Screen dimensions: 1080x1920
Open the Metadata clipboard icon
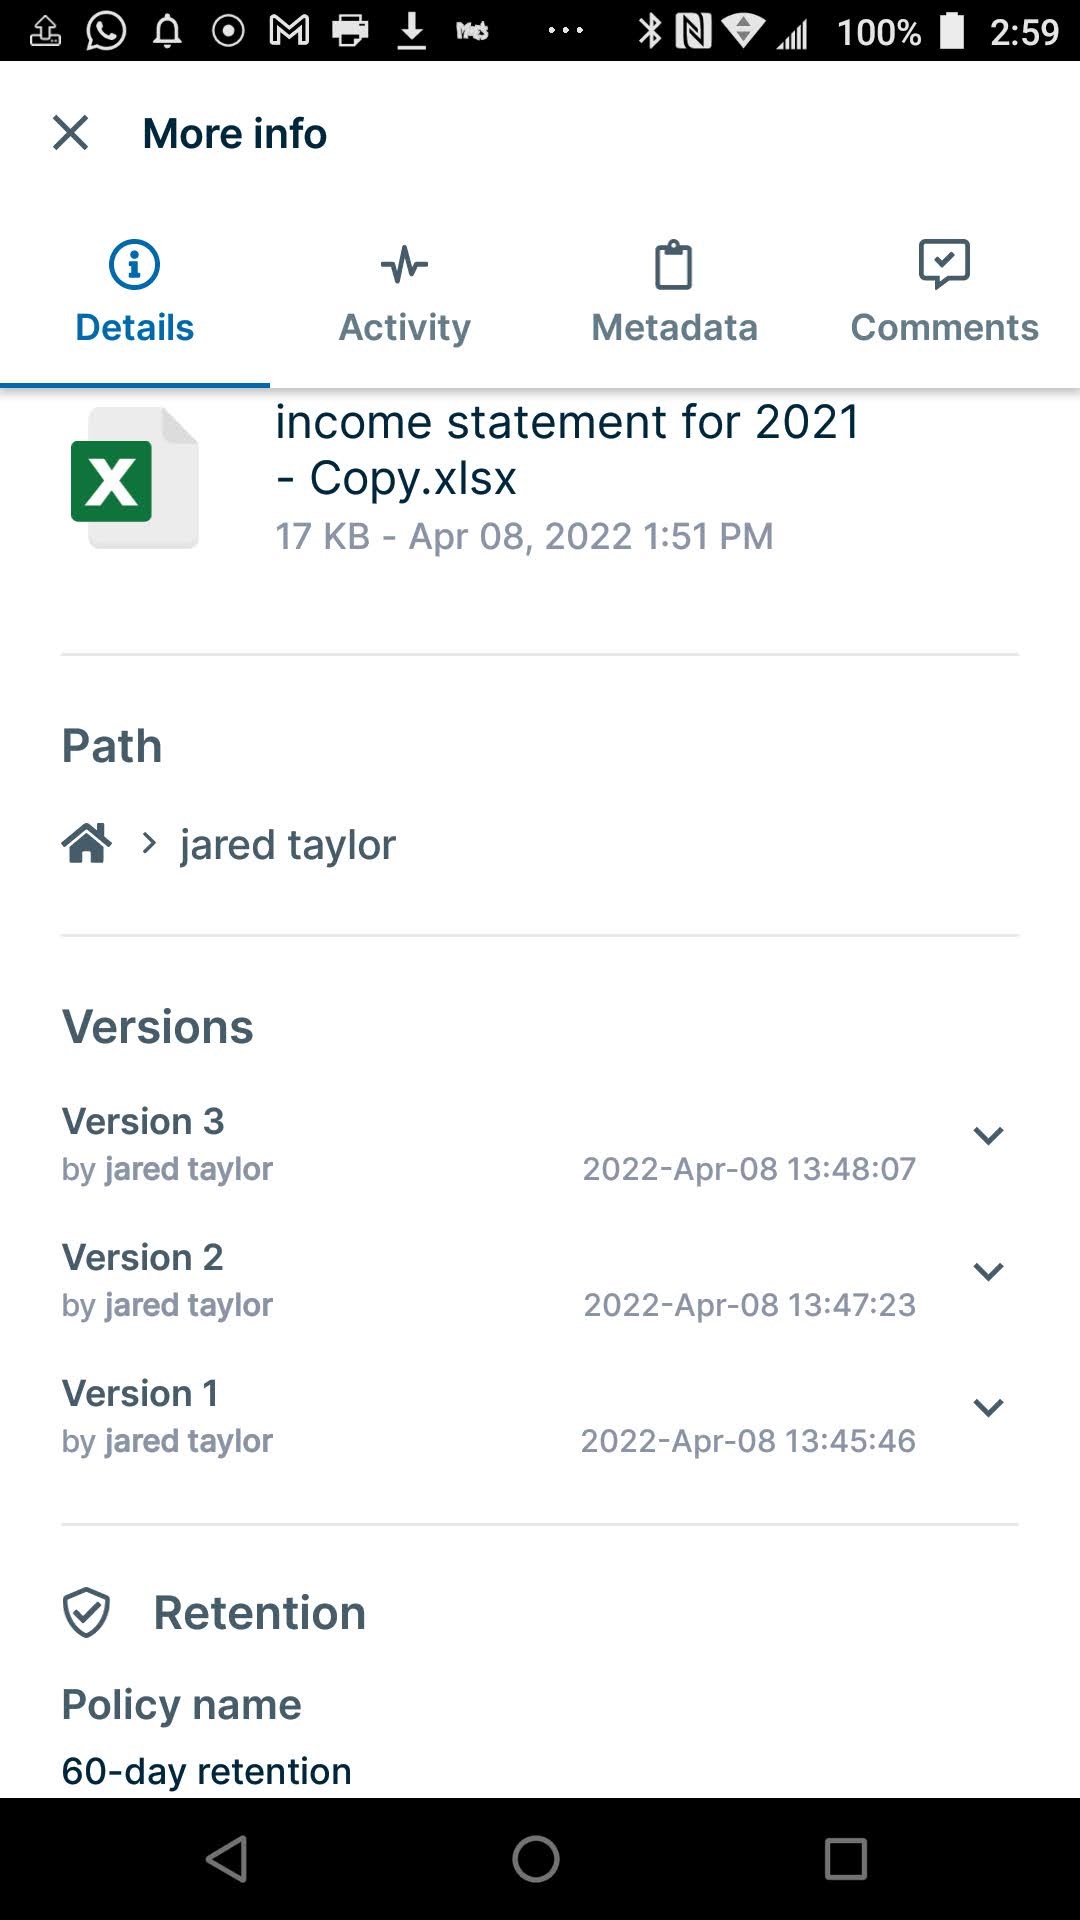[674, 264]
